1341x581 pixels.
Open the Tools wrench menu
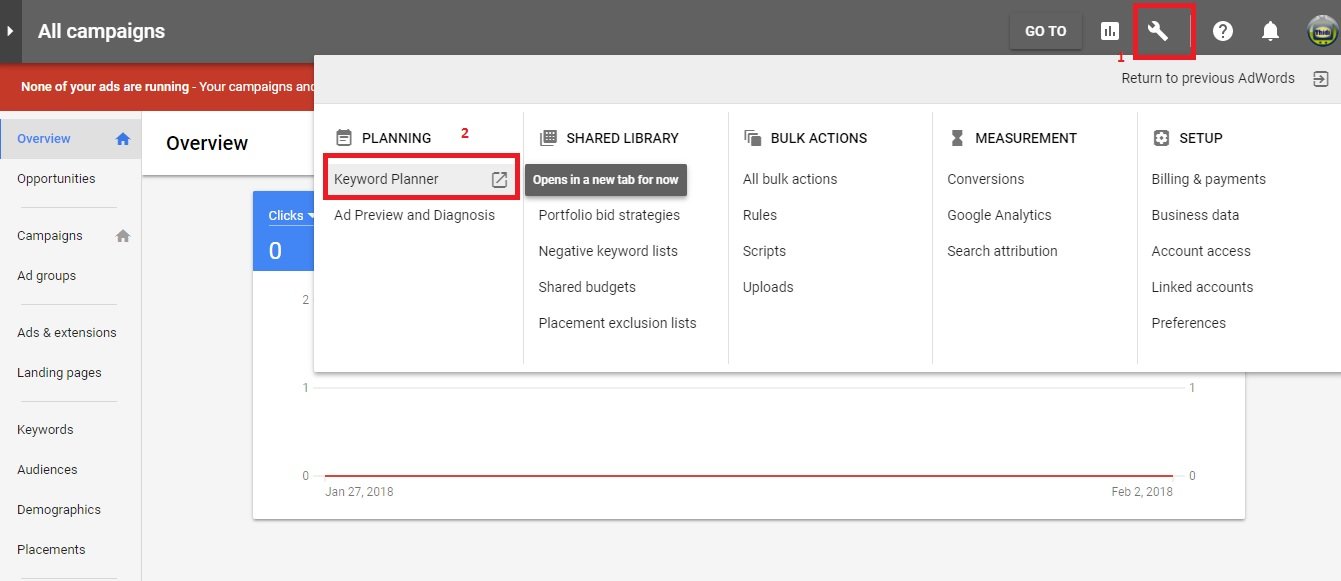[1161, 31]
